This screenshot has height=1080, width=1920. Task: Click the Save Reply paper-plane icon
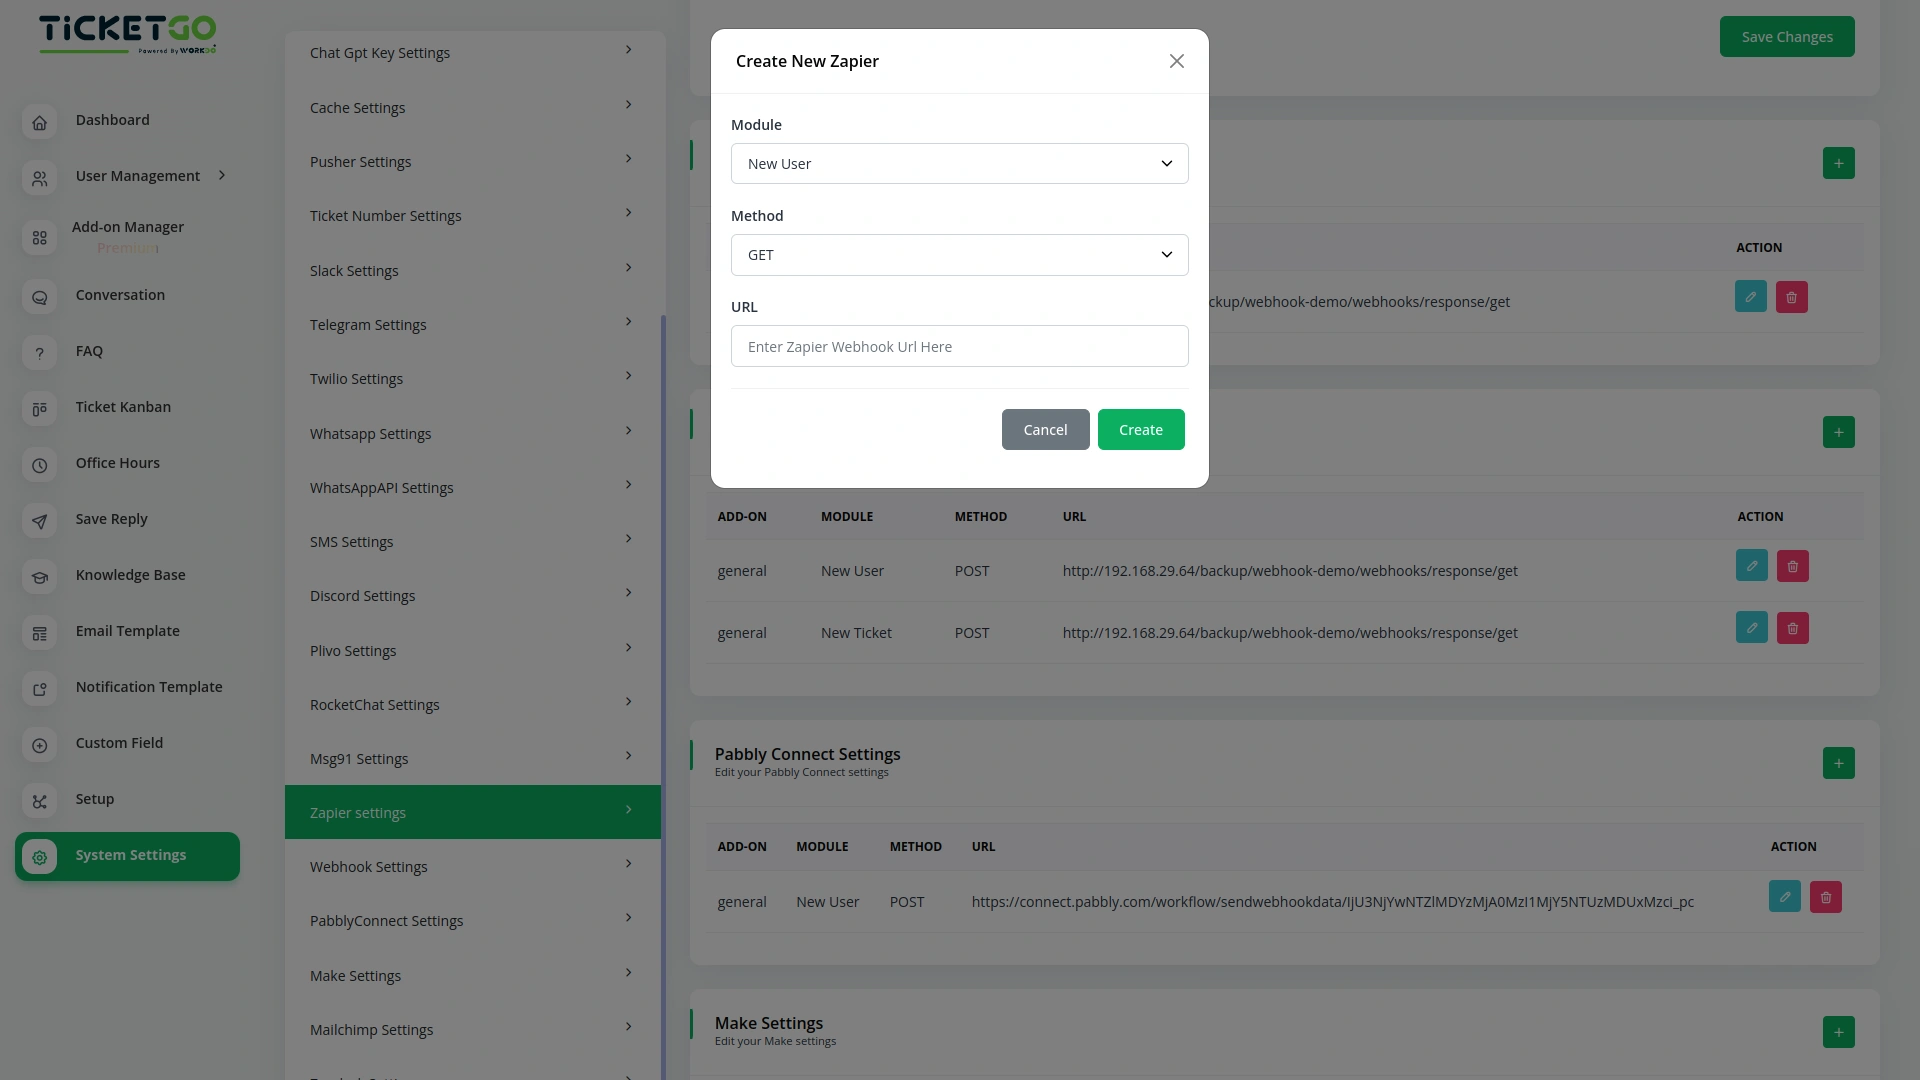tap(39, 521)
